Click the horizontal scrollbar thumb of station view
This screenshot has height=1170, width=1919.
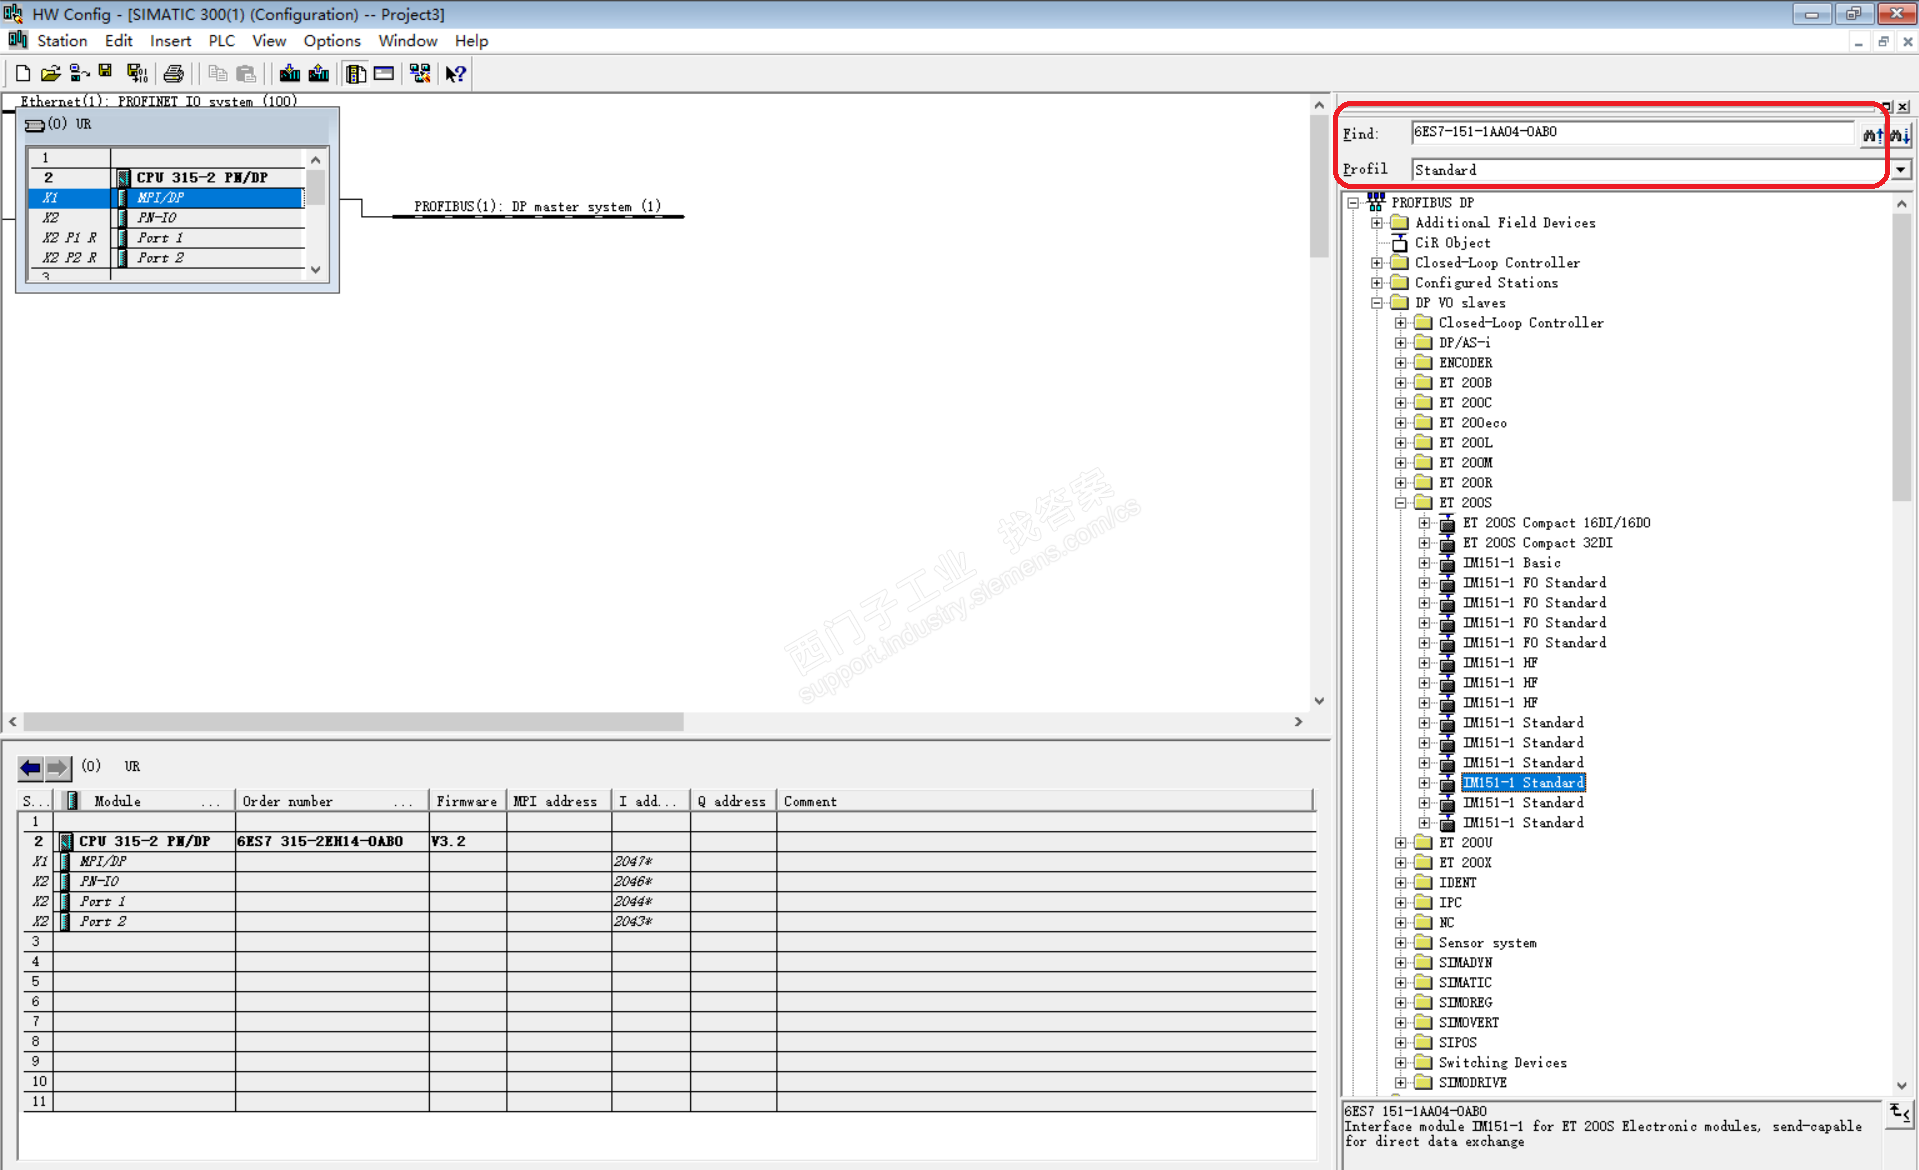coord(354,721)
